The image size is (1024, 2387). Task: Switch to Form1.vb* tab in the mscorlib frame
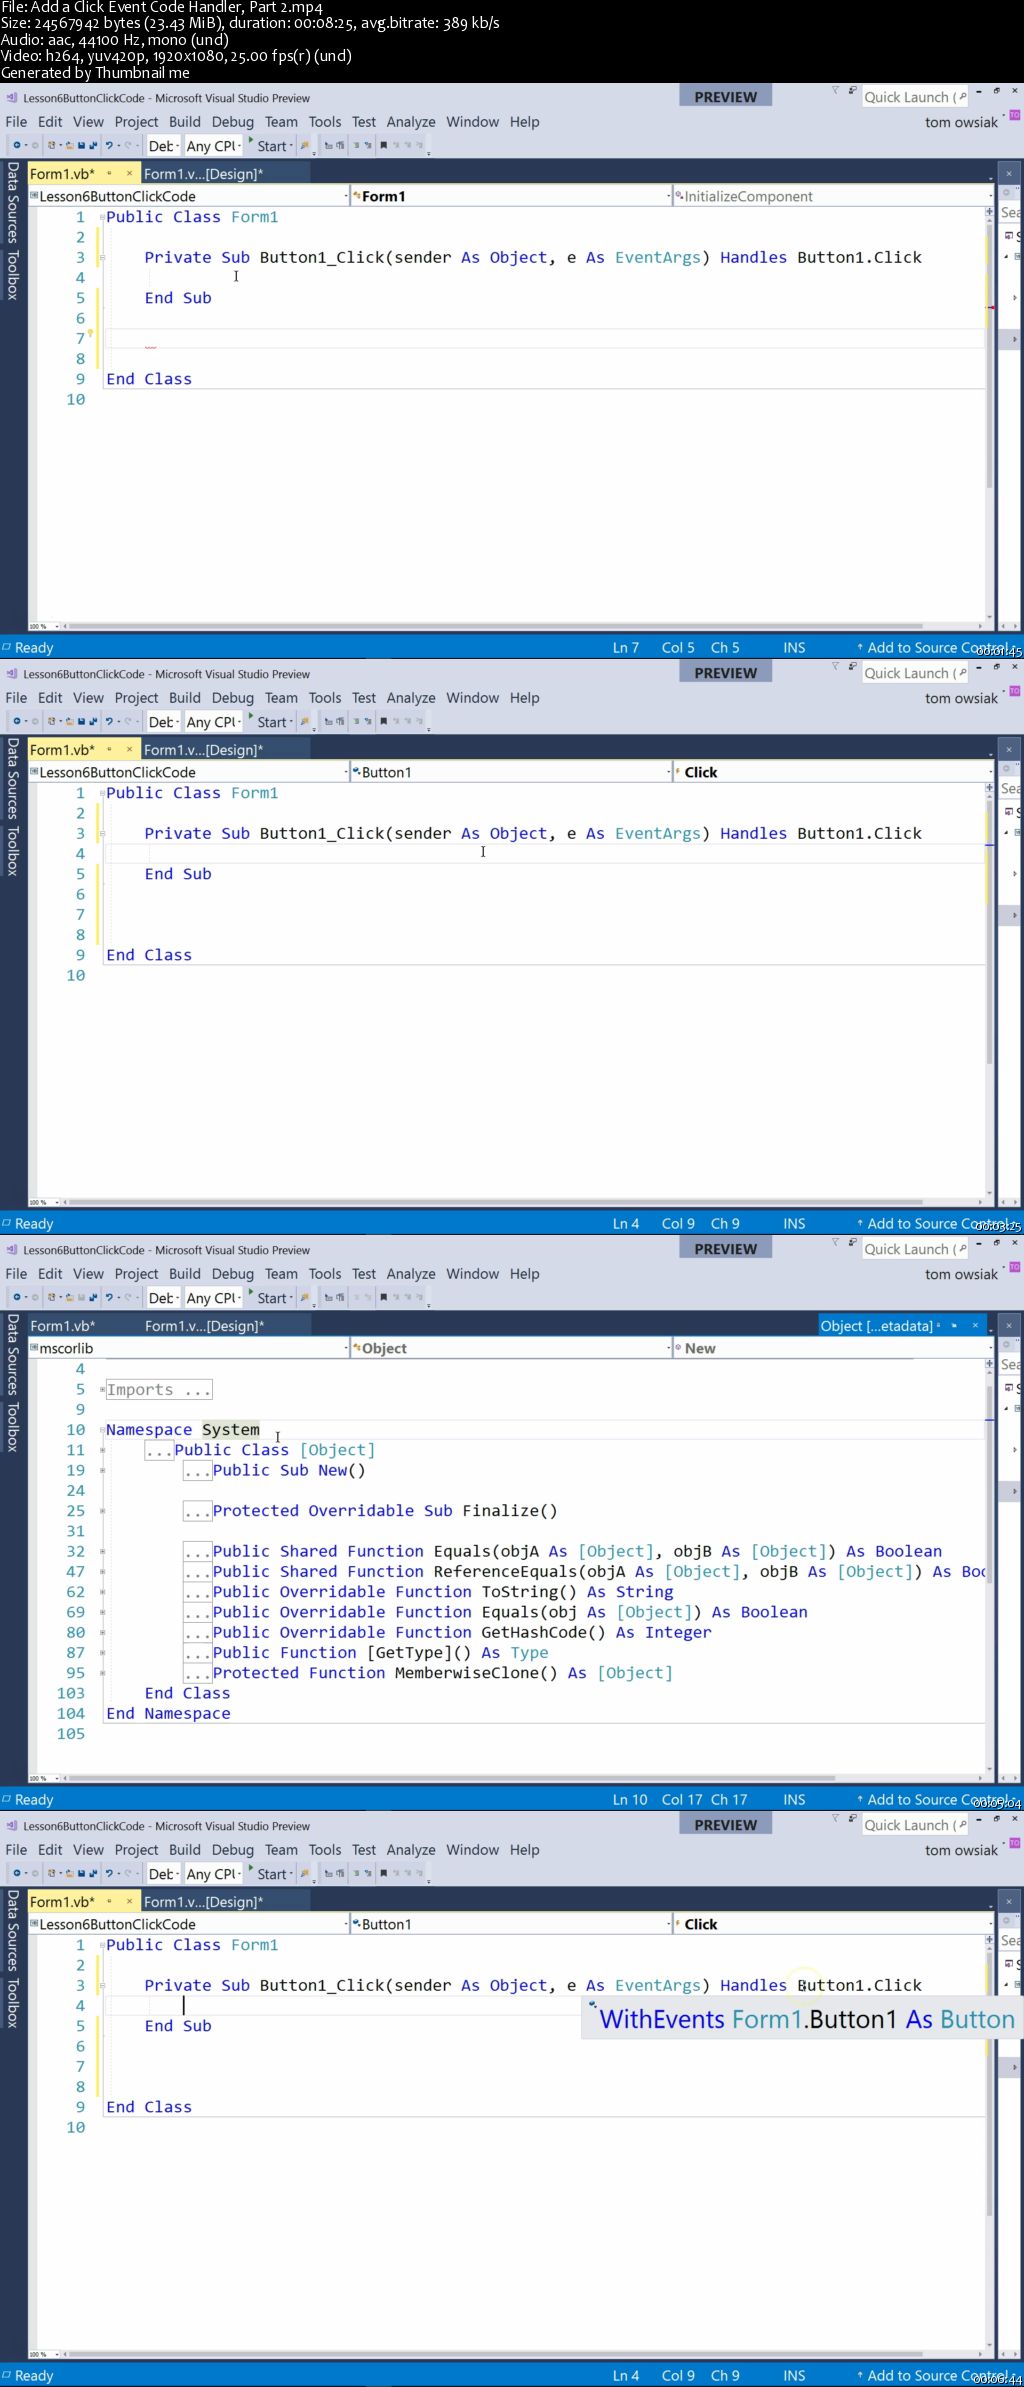62,1326
